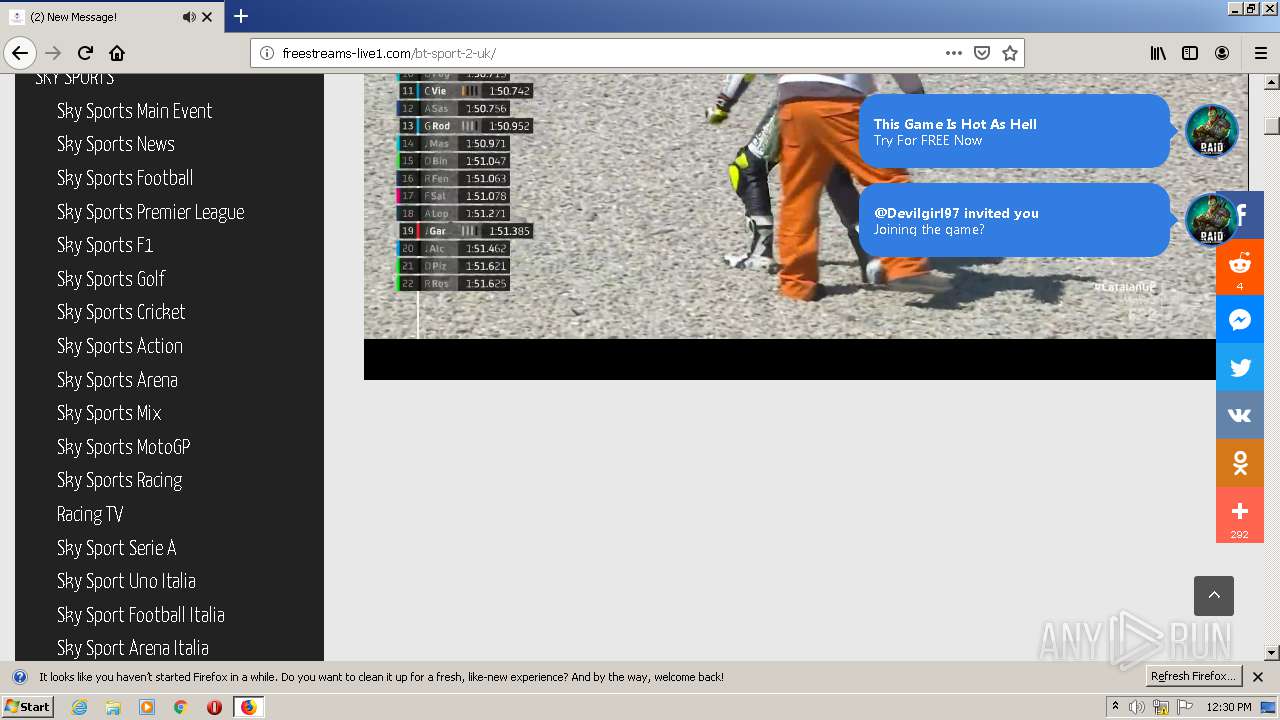Open Sky Sports Arena stream
1280x720 pixels.
pyautogui.click(x=117, y=380)
